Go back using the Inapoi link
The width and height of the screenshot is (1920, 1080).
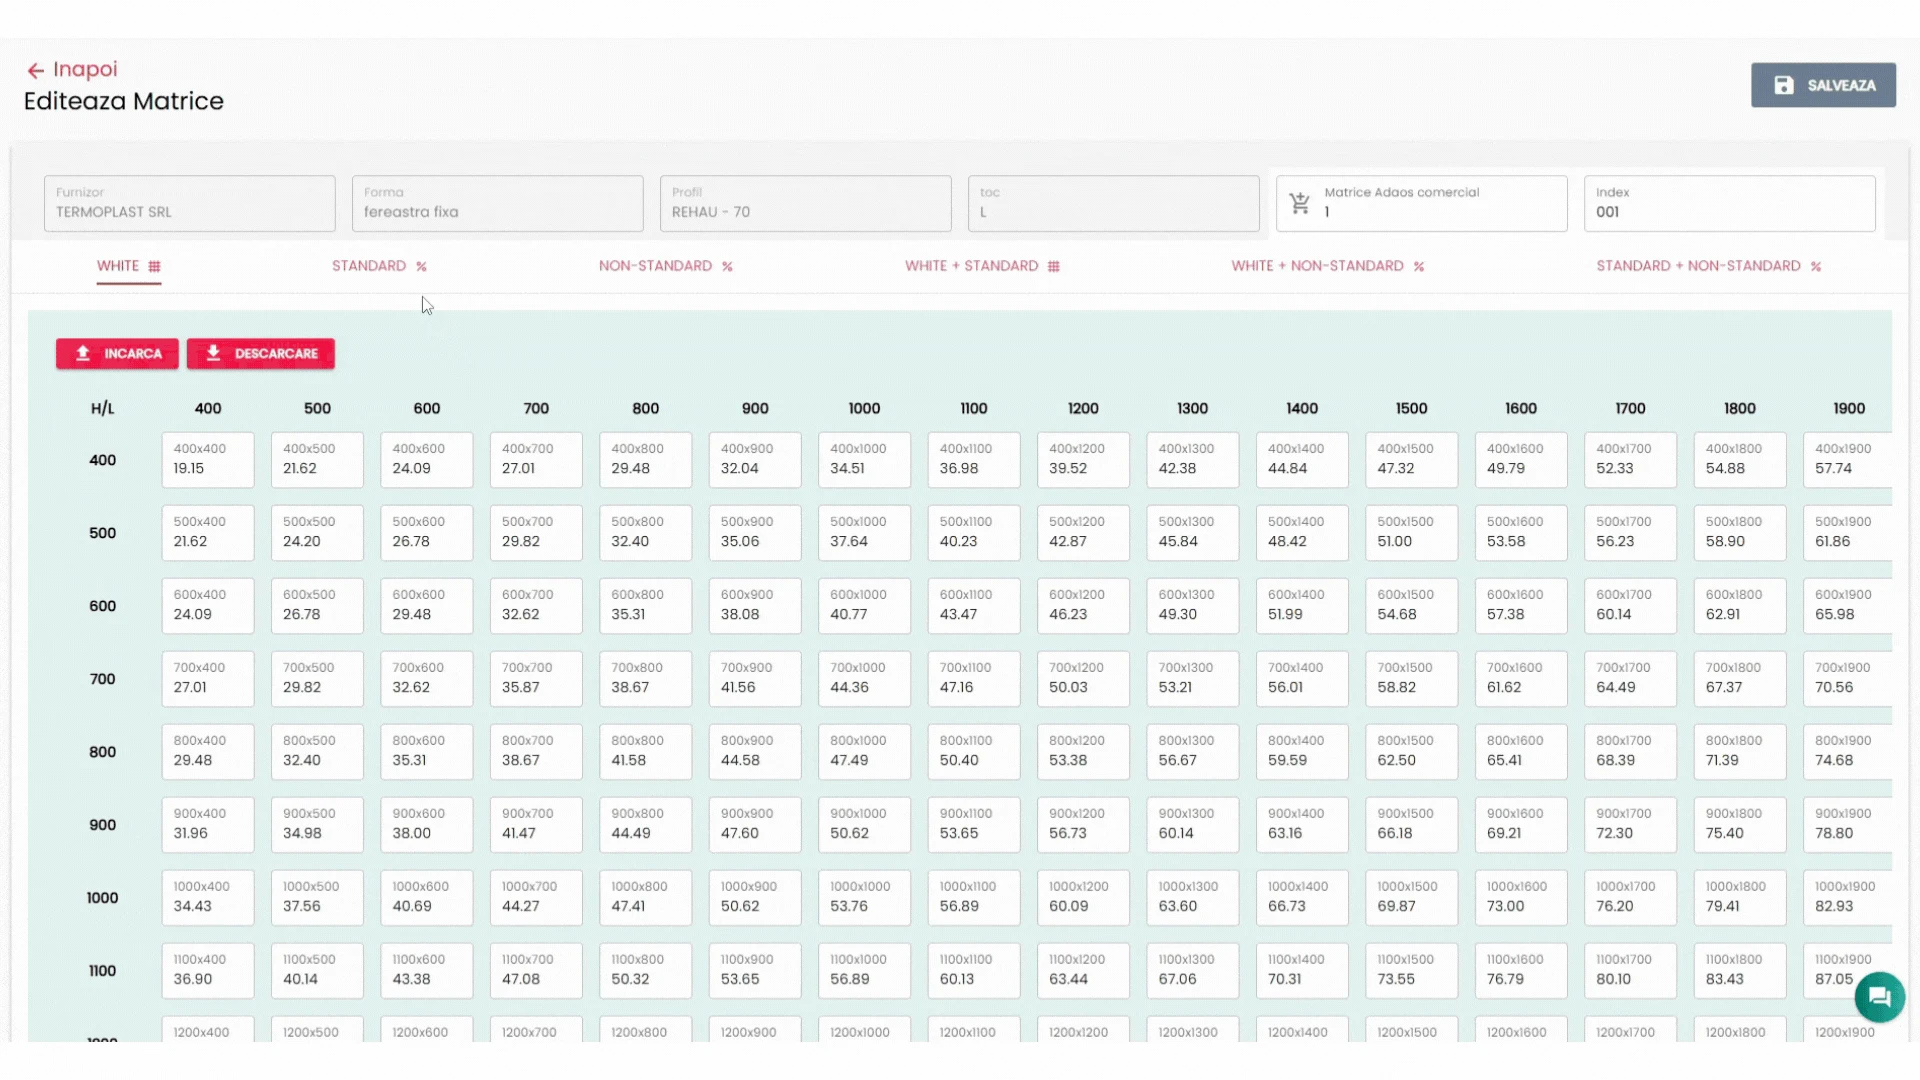[72, 69]
